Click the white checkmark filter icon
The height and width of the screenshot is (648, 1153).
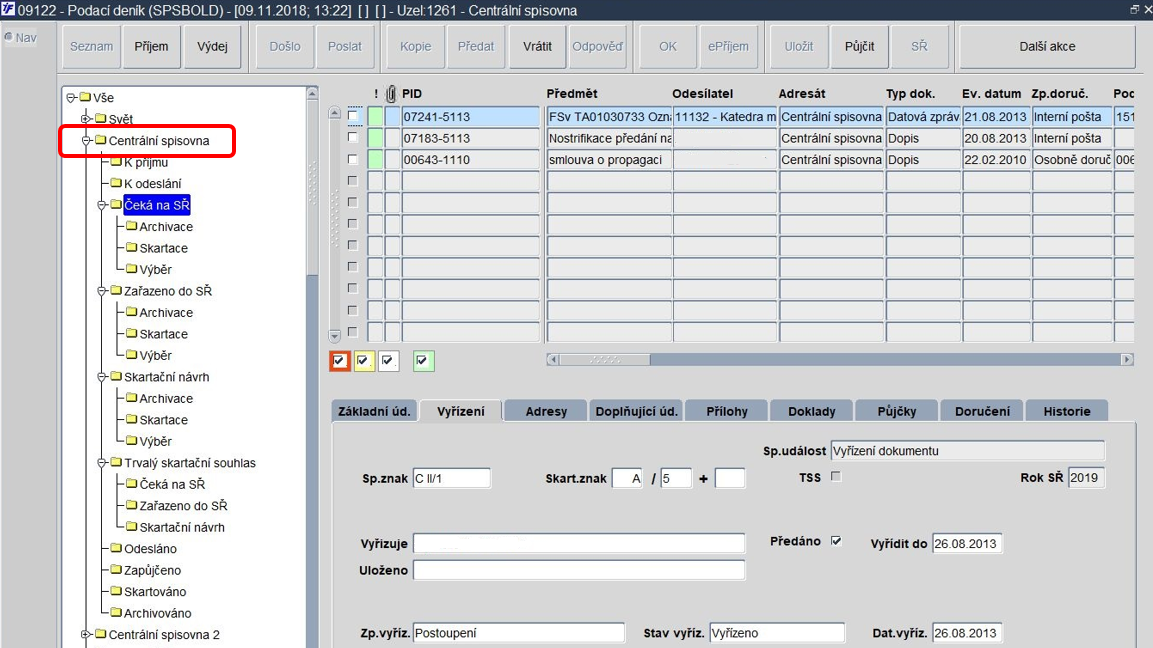click(x=388, y=360)
